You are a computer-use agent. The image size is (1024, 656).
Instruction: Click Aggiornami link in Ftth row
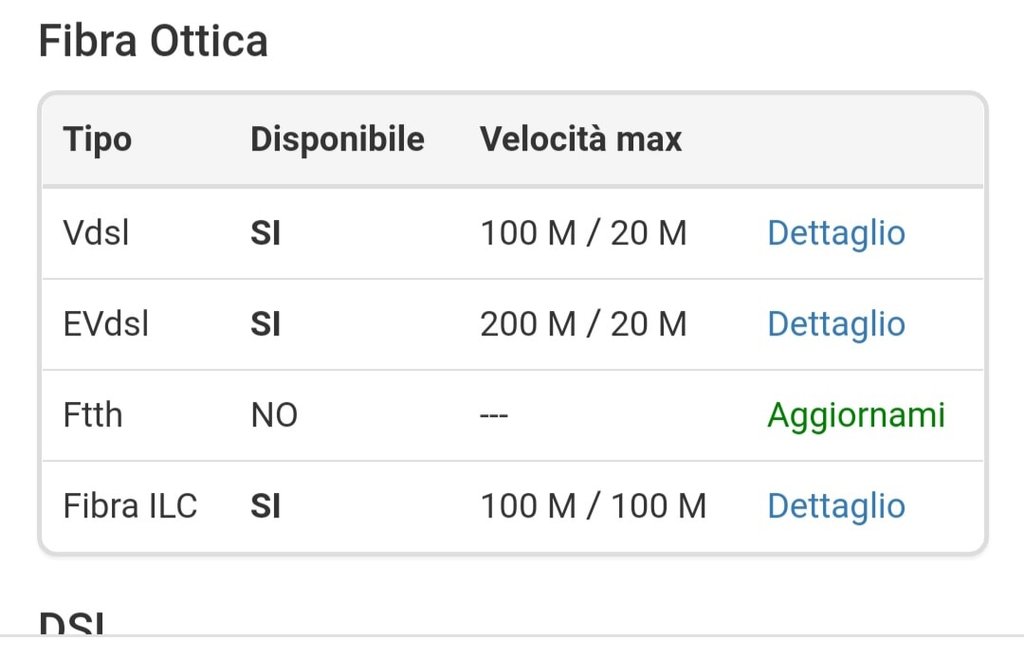(856, 416)
